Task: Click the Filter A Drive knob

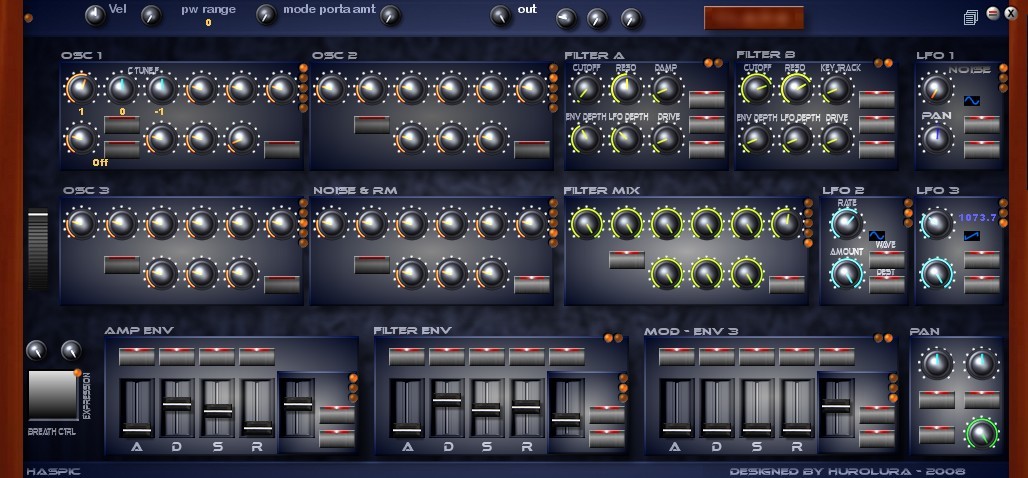Action: [x=666, y=139]
